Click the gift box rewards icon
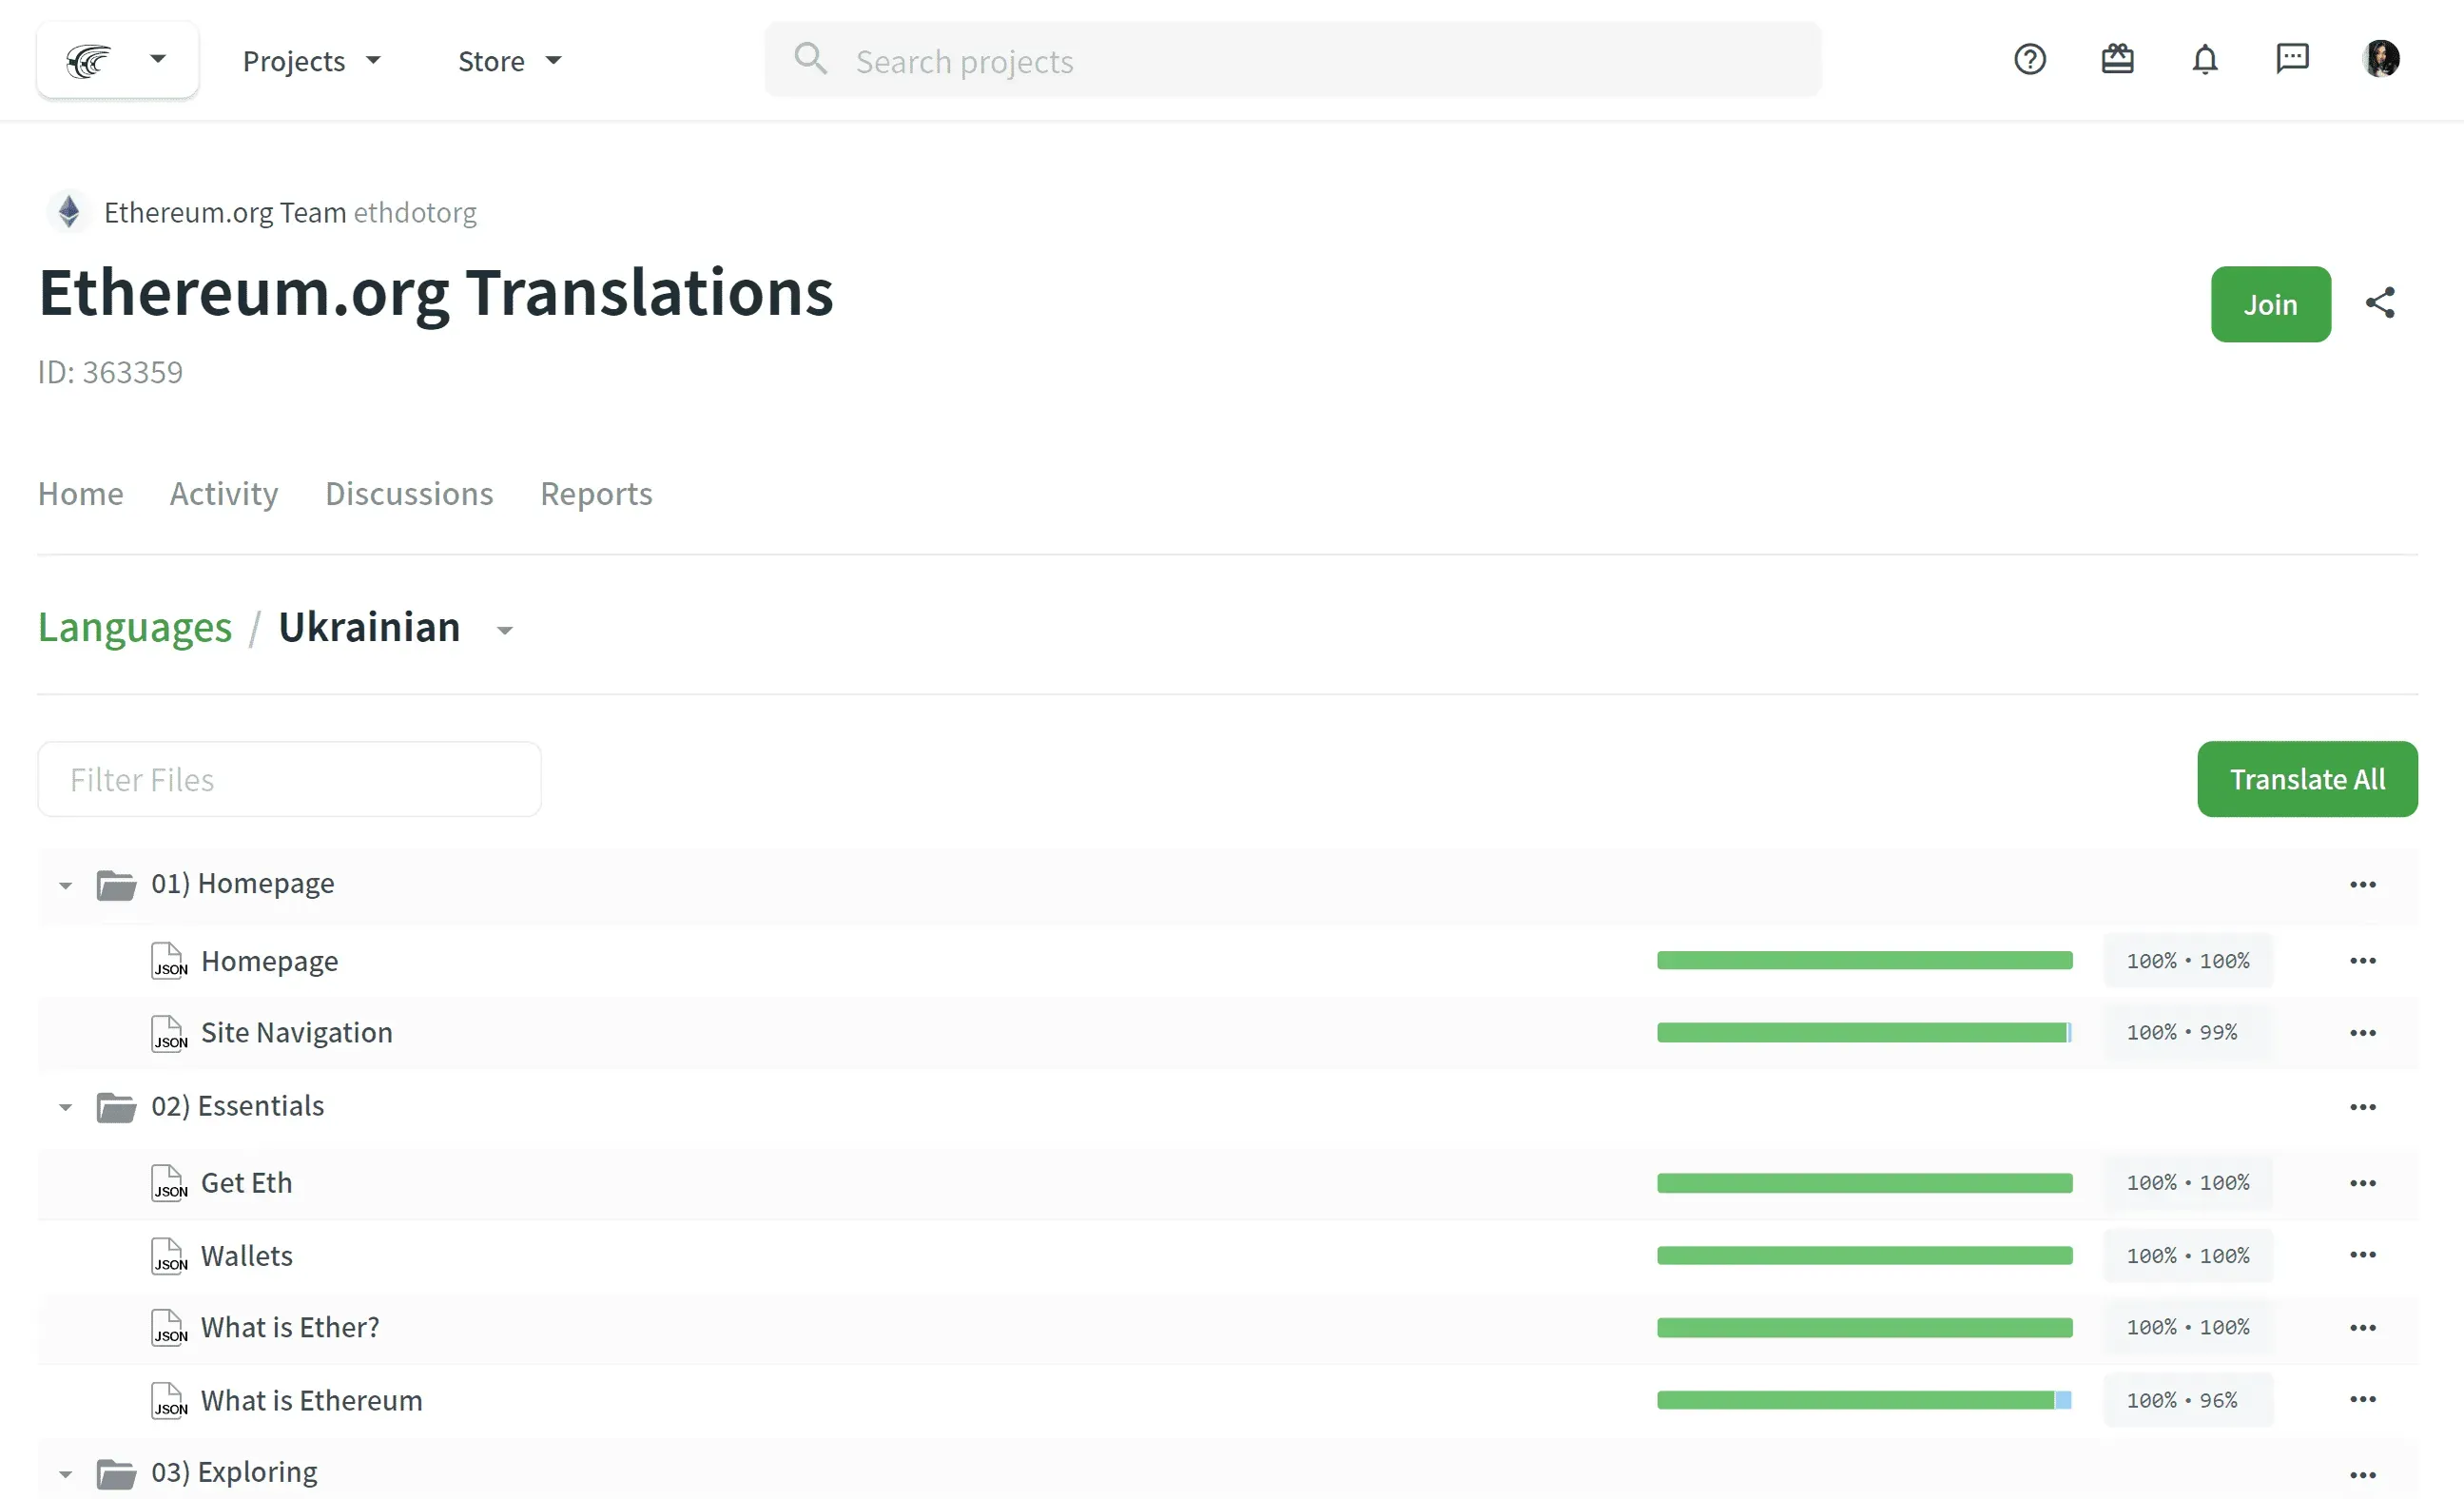This screenshot has height=1499, width=2464. 2117,59
